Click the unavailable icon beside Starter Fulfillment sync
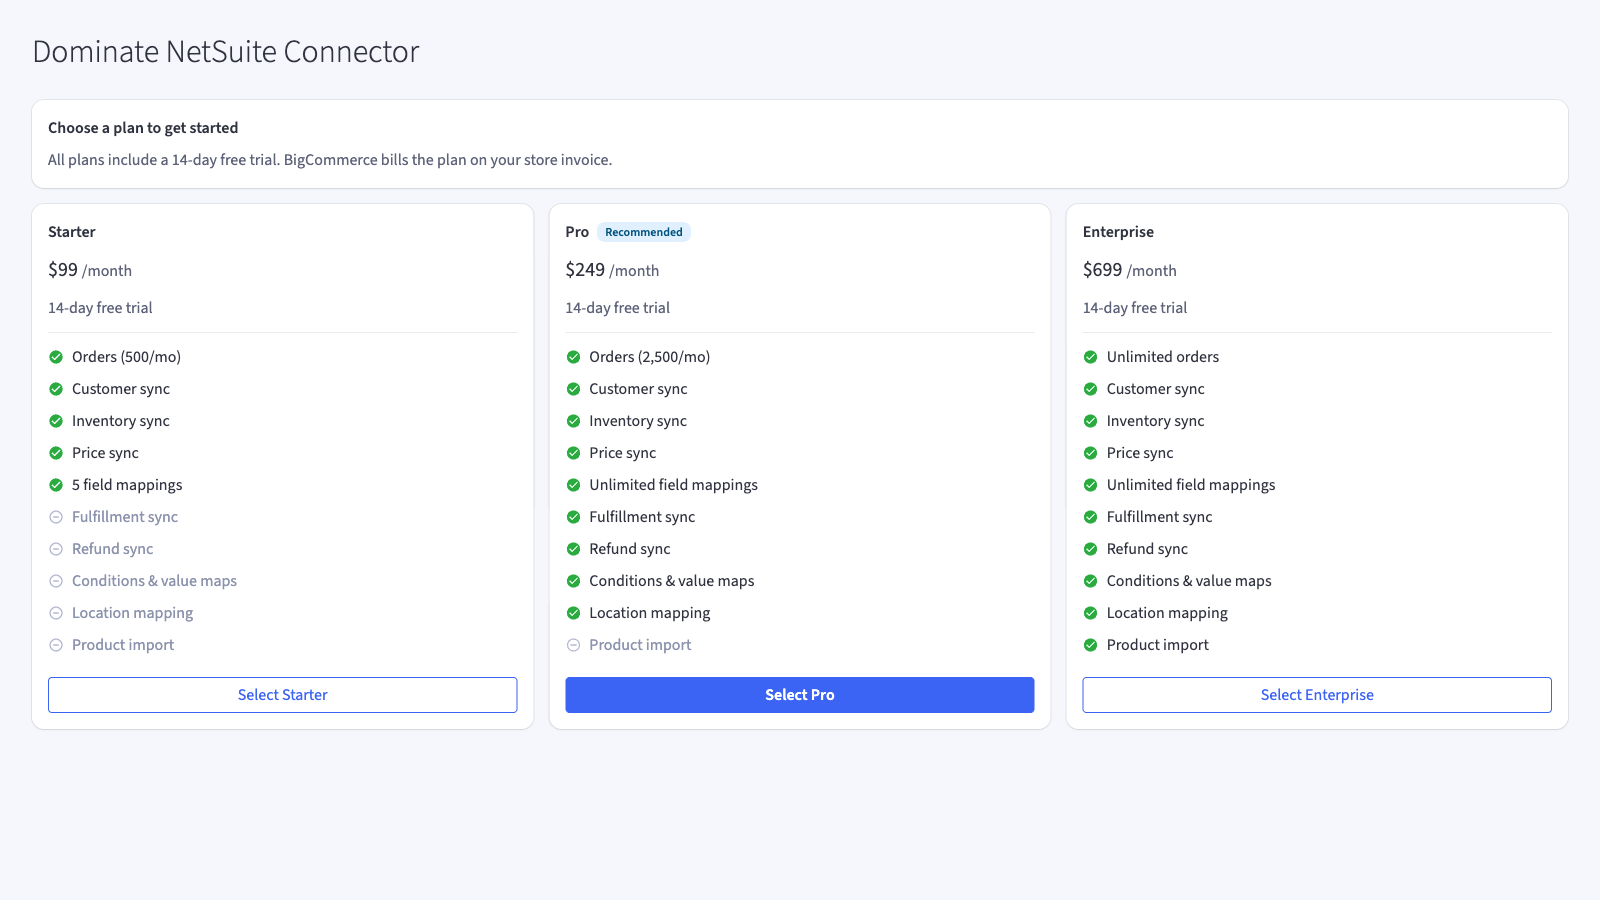Screen dimensions: 1600x900 click(56, 517)
